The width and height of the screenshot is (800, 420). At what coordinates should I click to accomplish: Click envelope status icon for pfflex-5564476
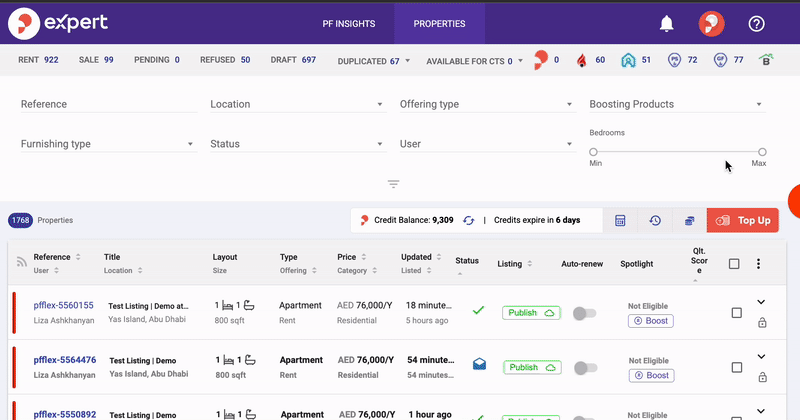(479, 364)
